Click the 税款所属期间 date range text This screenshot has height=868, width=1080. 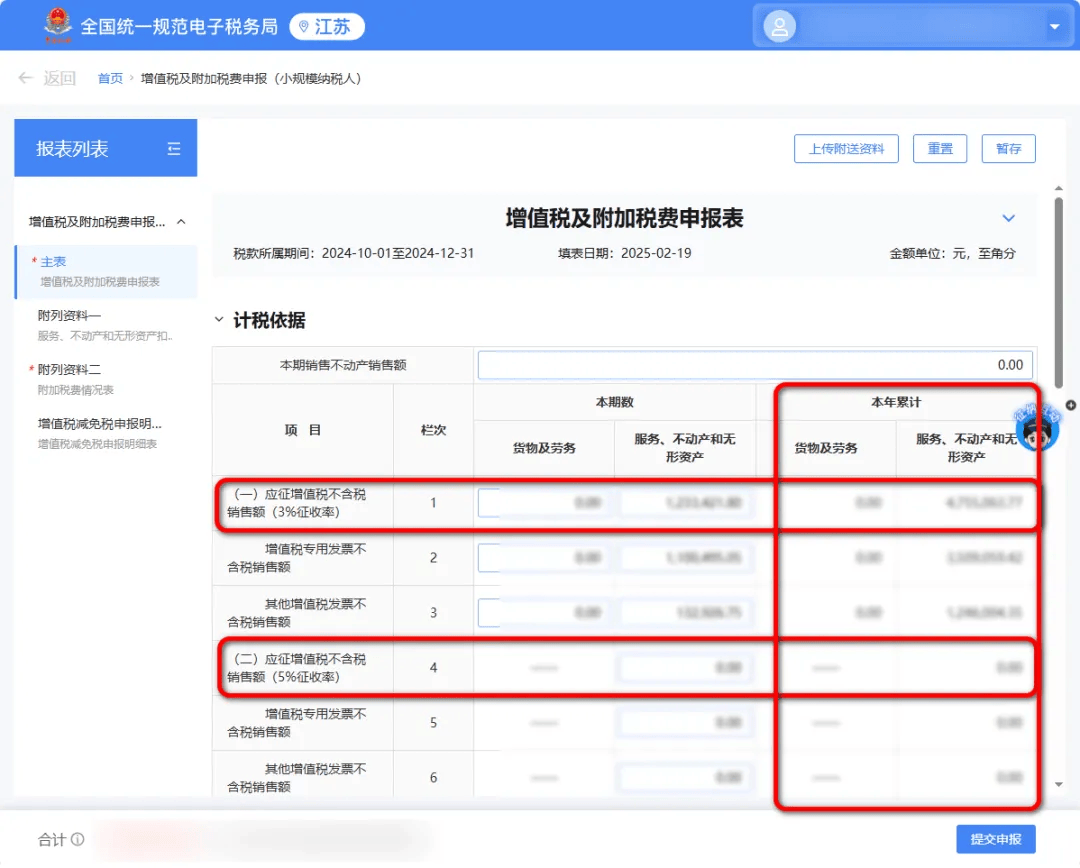[354, 254]
